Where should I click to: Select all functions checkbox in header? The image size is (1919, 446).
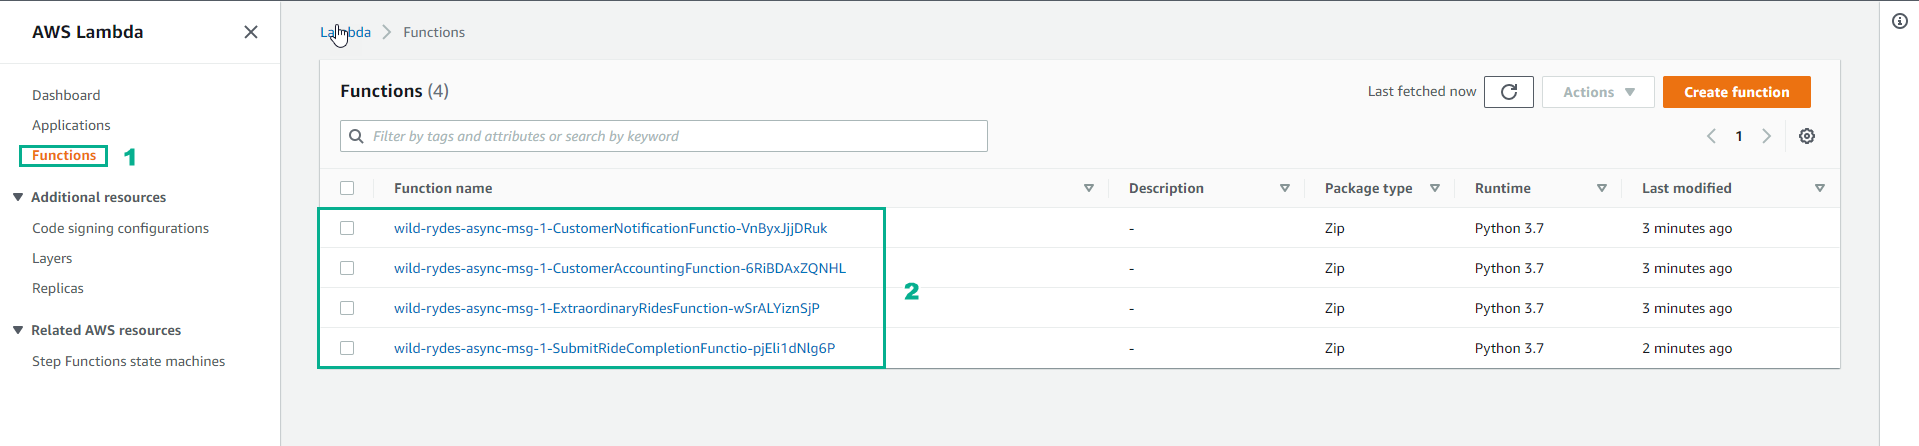tap(347, 188)
